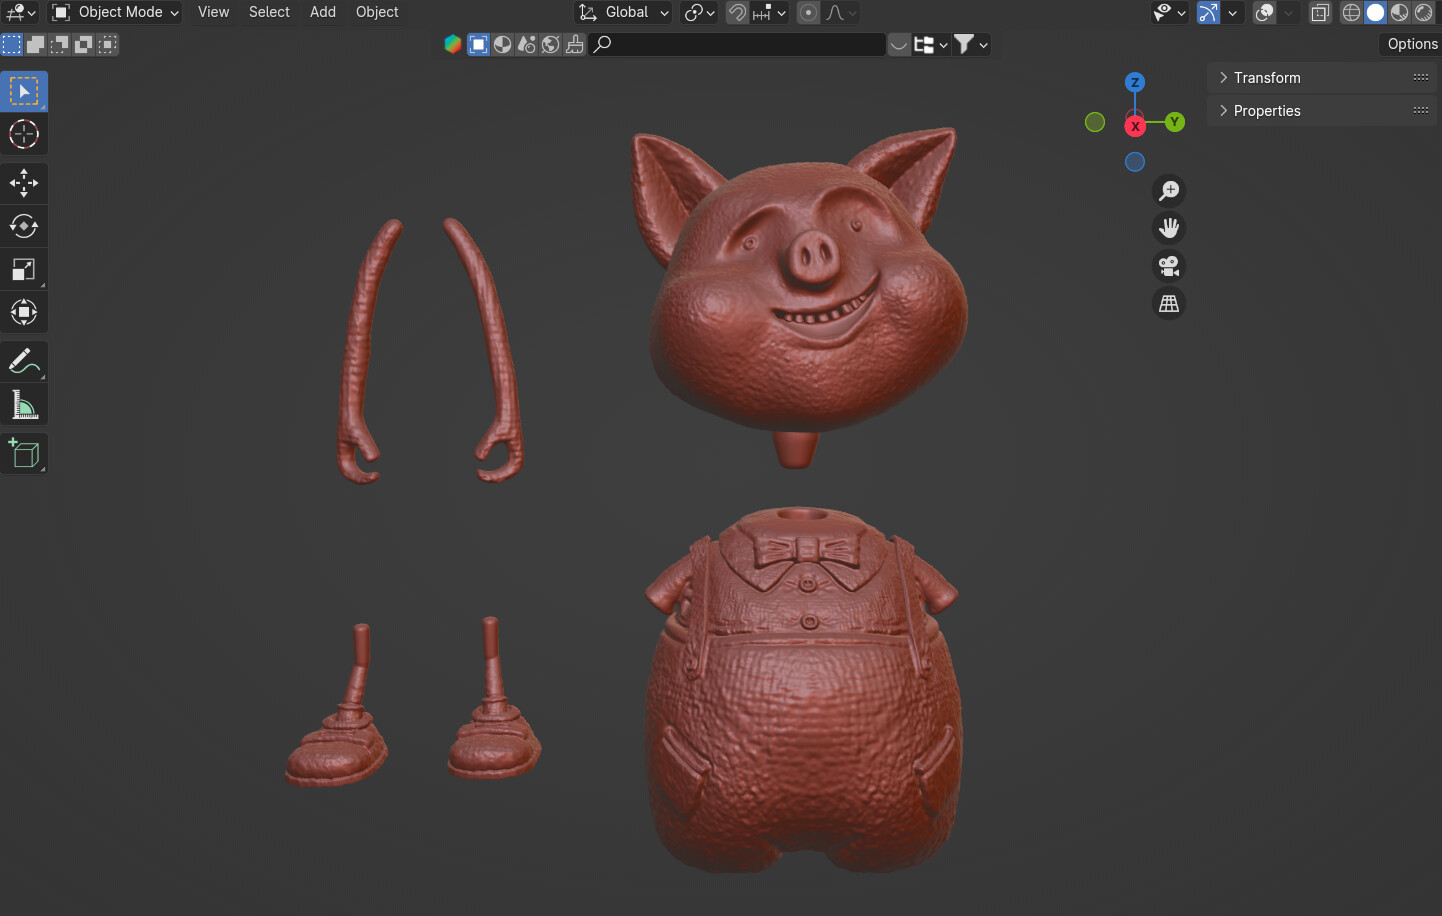Image resolution: width=1442 pixels, height=916 pixels.
Task: Toggle snapping with the magnet icon
Action: pyautogui.click(x=737, y=13)
